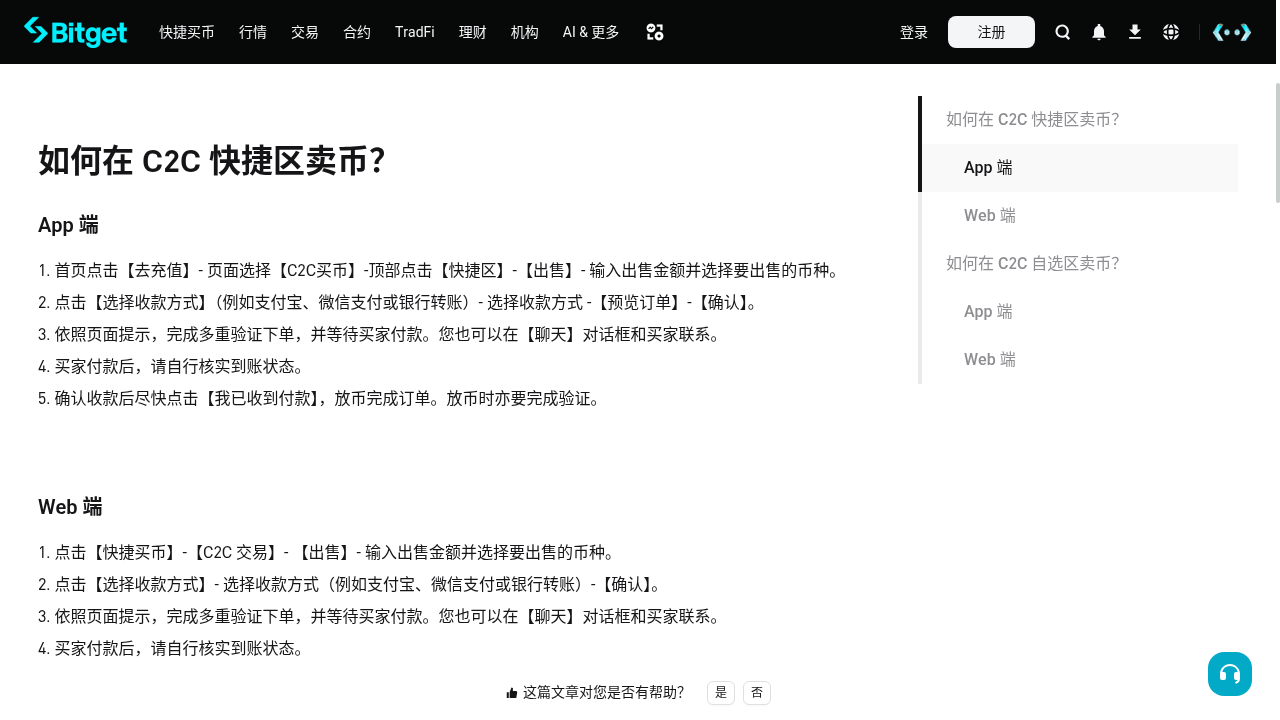Vote 是 that the article helped

(x=721, y=692)
